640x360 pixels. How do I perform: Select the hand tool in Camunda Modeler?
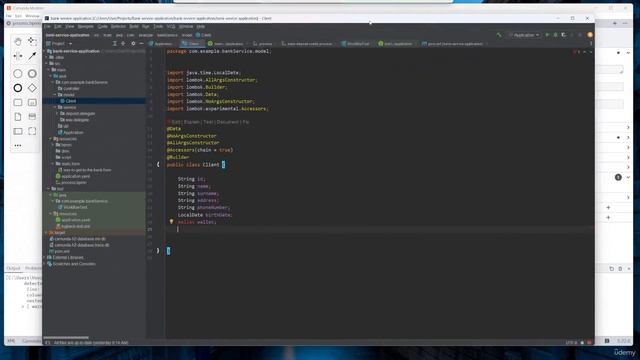coord(18,42)
